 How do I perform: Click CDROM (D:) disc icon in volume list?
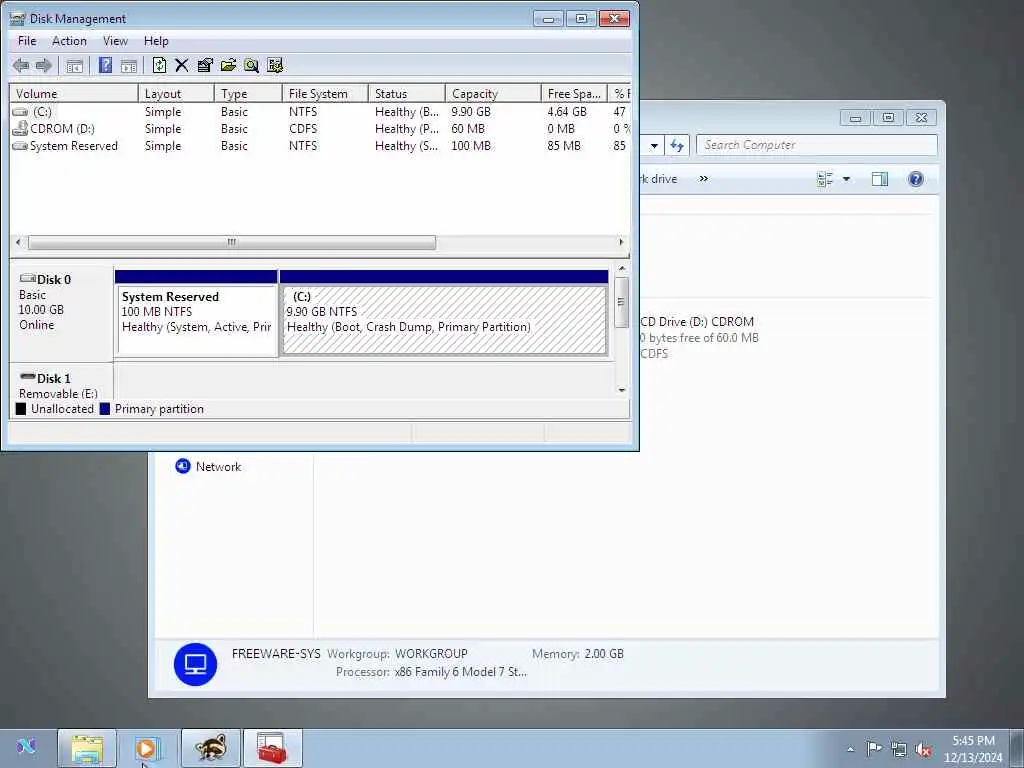(20, 128)
